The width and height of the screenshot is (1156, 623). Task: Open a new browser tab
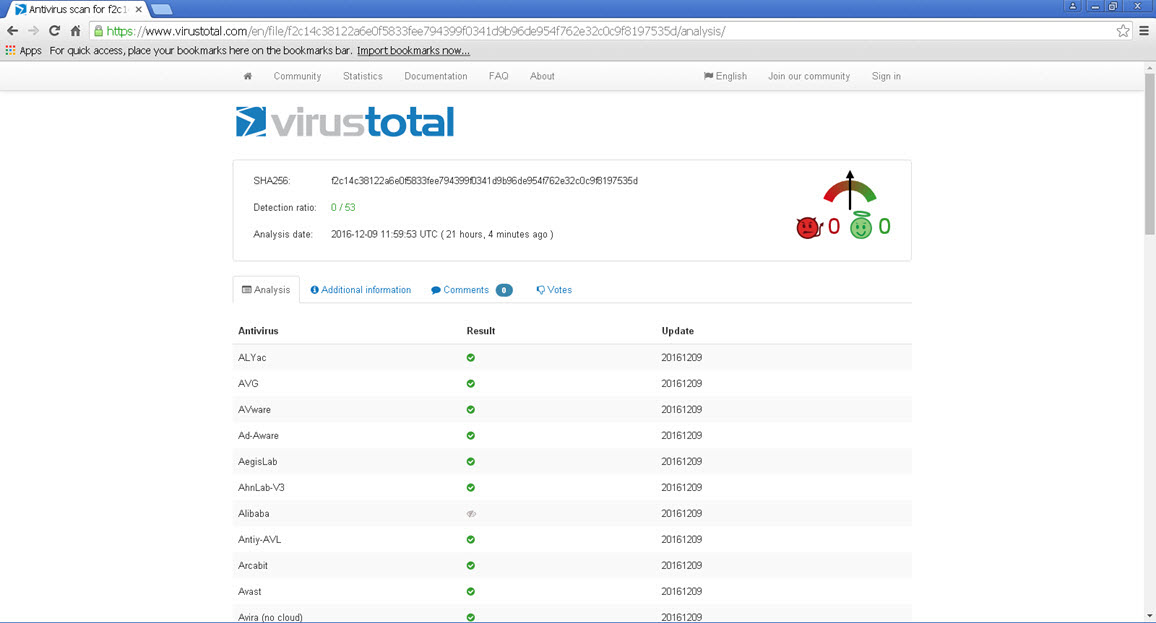click(161, 10)
